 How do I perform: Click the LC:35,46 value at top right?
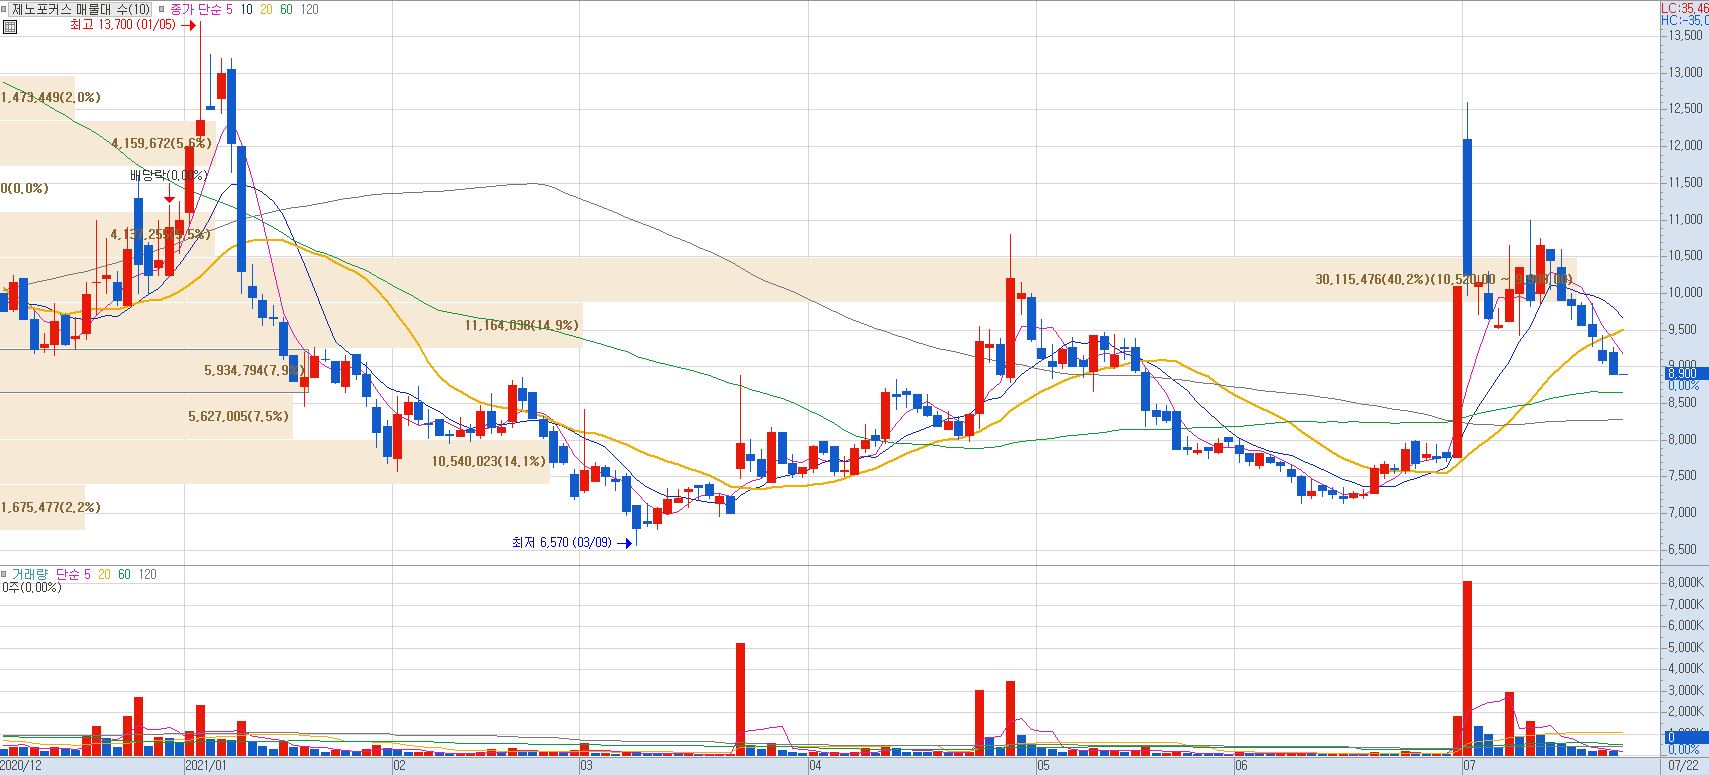point(1684,8)
